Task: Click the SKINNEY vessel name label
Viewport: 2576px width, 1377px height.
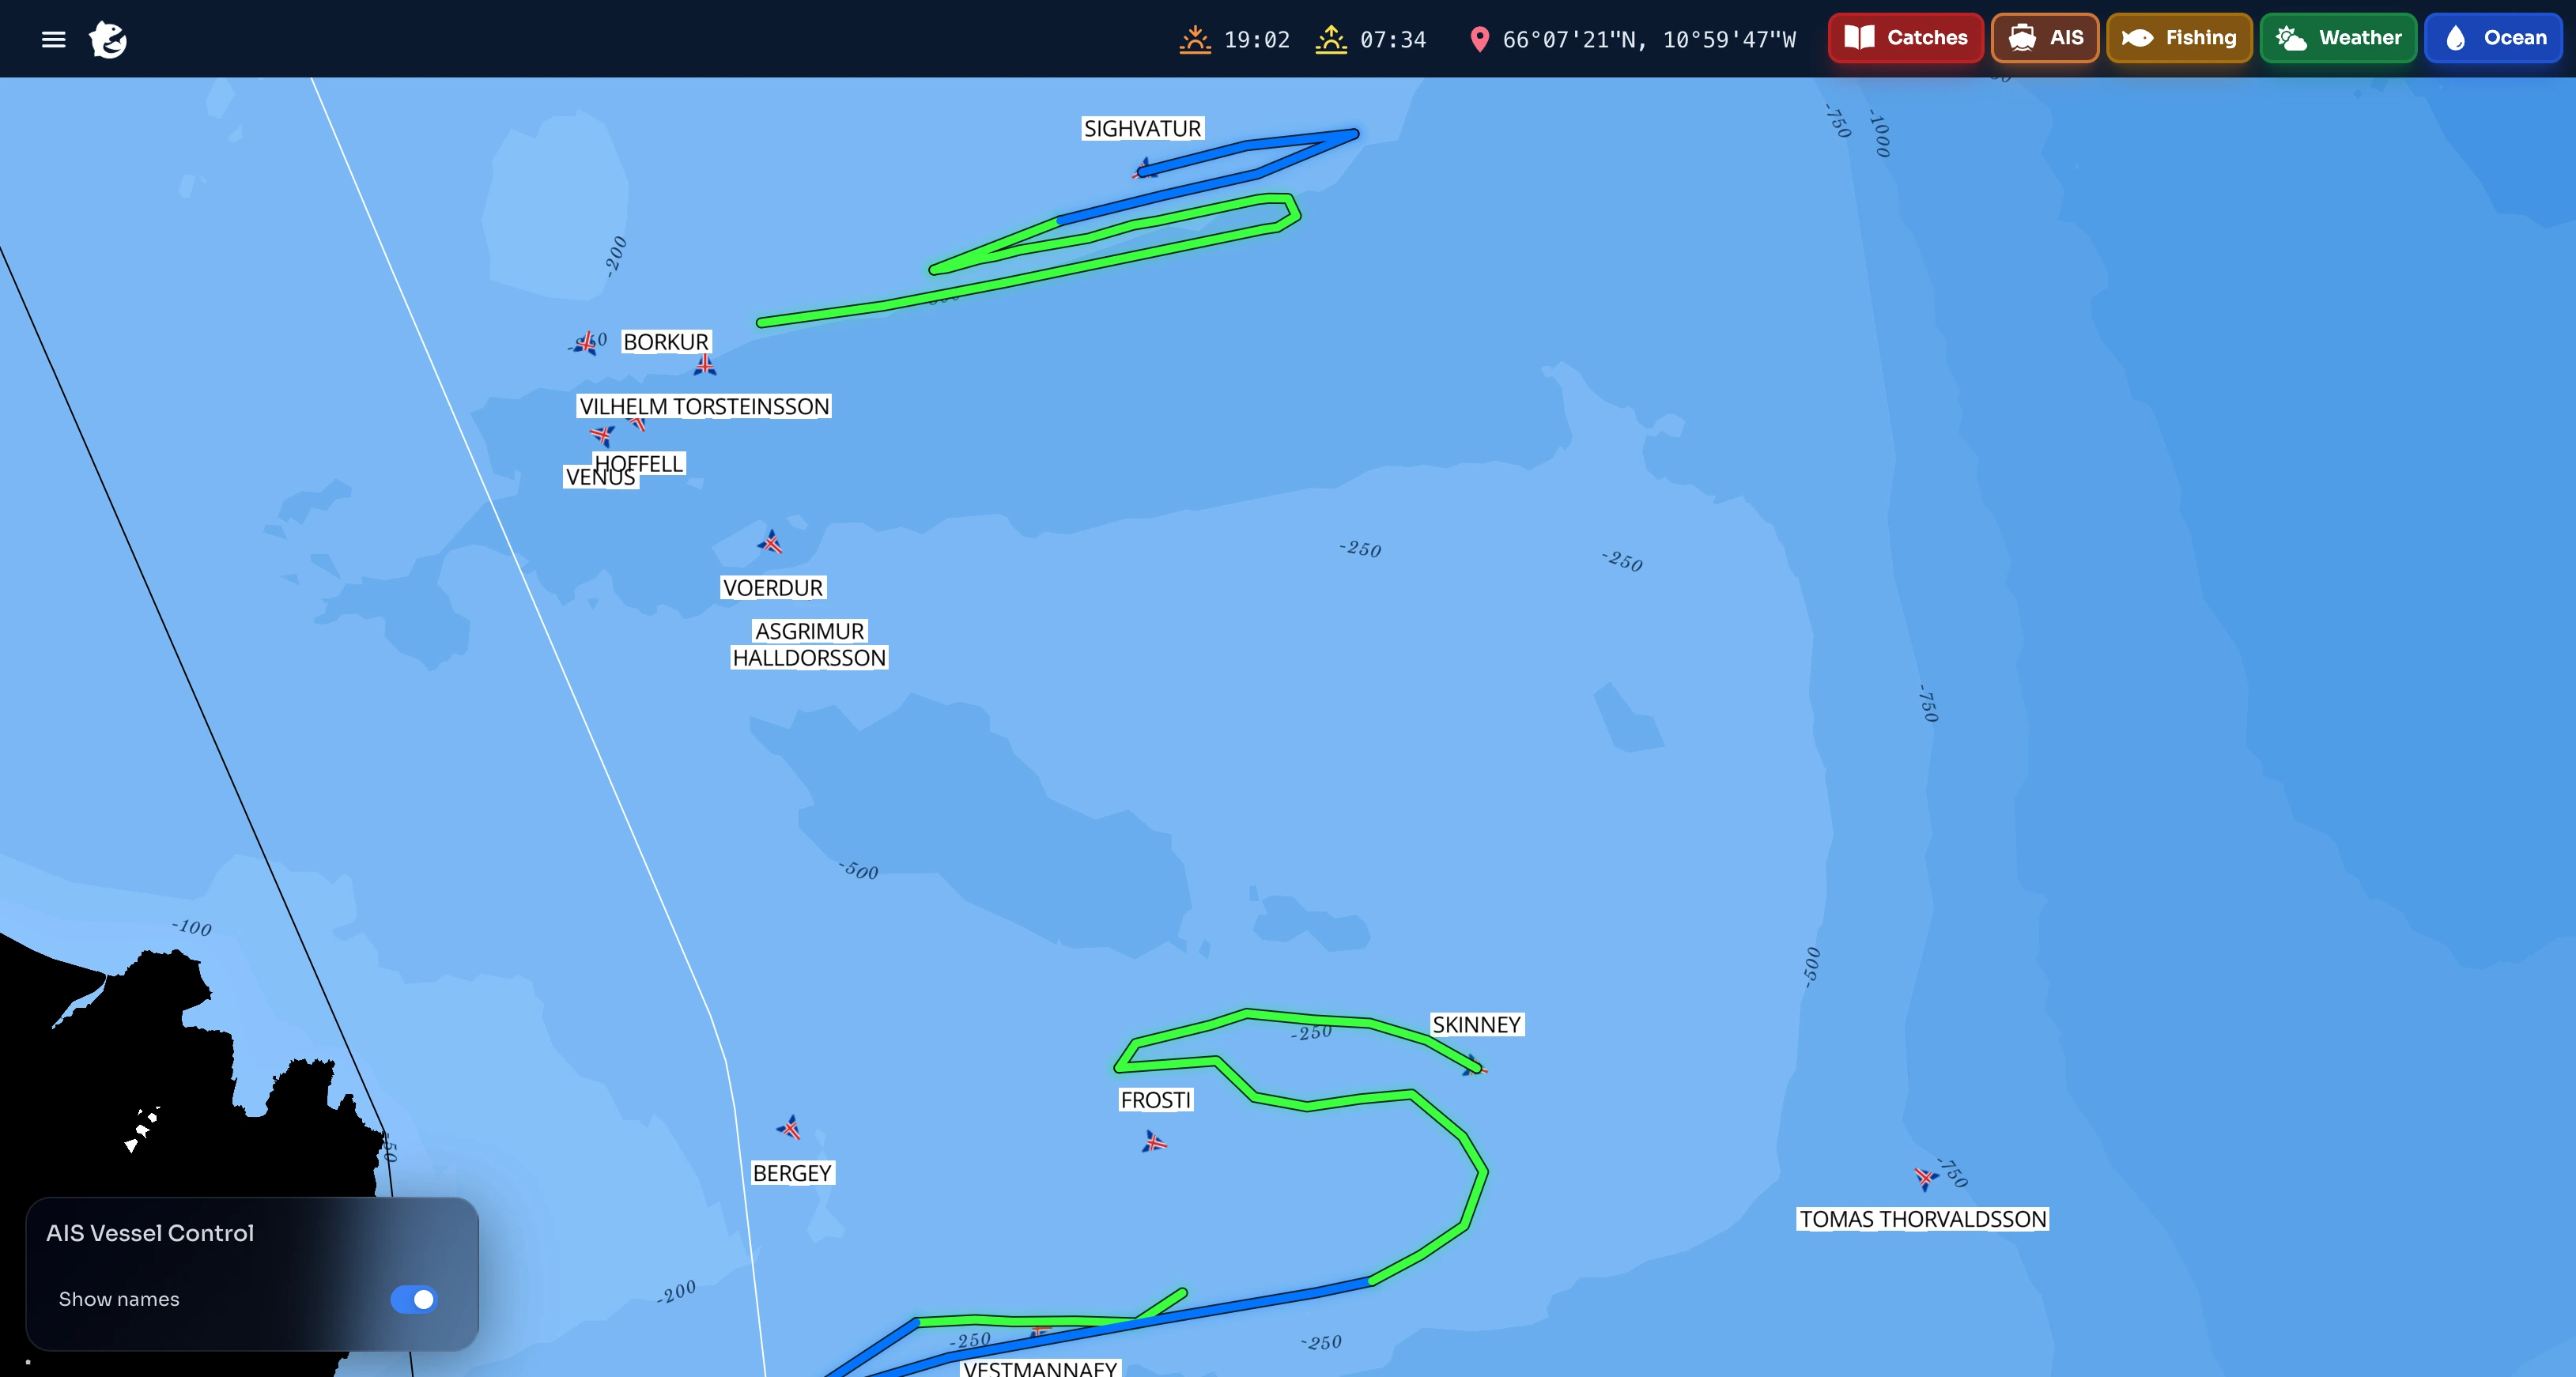Action: point(1476,1025)
